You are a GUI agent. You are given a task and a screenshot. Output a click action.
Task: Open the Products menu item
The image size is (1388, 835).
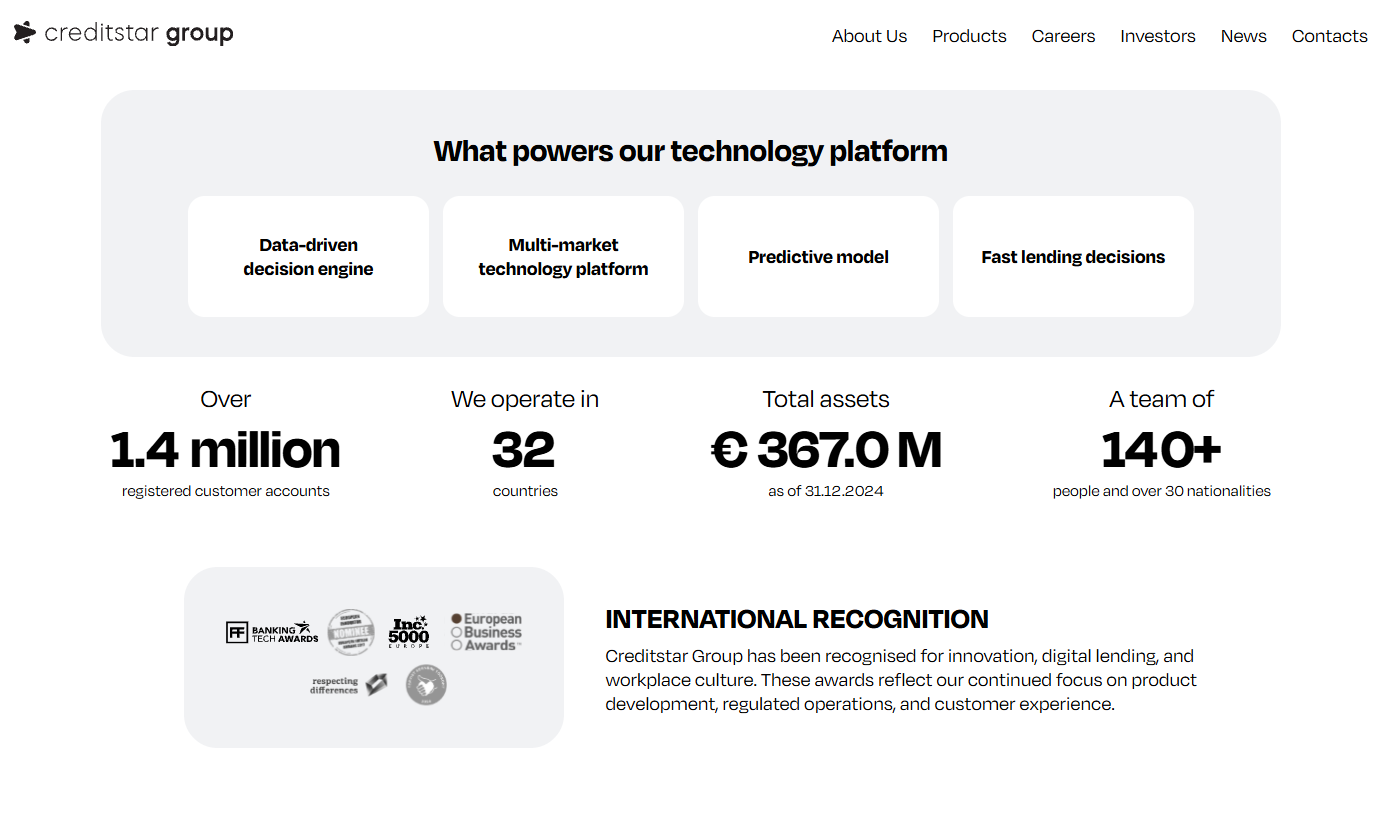point(969,36)
